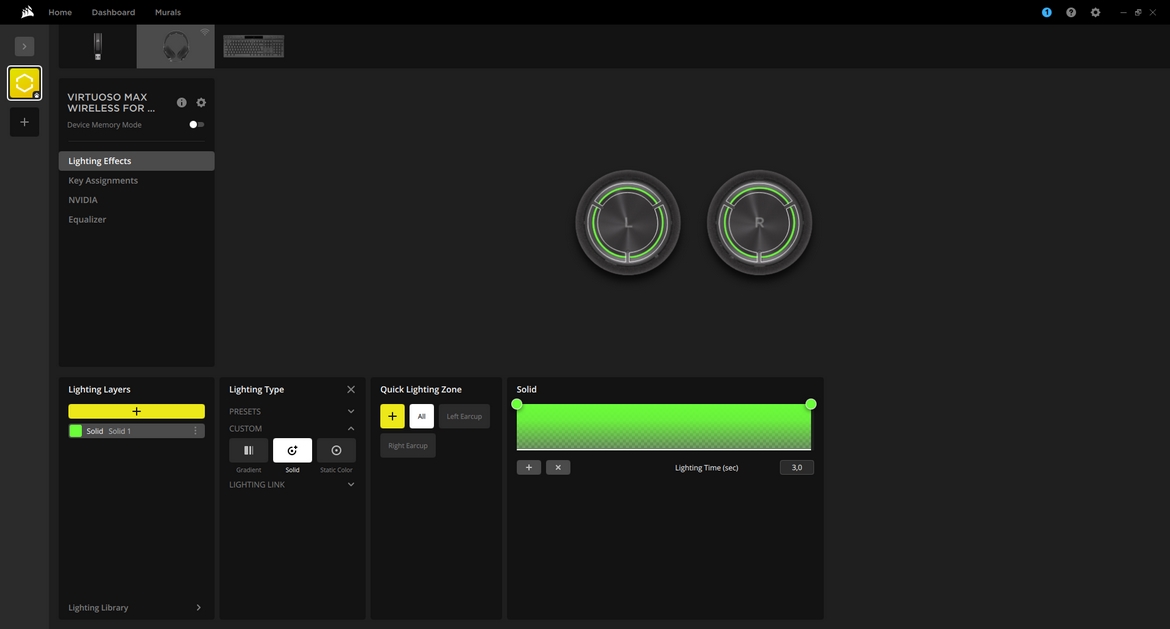Expand the PRESETS section
Viewport: 1170px width, 629px height.
click(292, 411)
